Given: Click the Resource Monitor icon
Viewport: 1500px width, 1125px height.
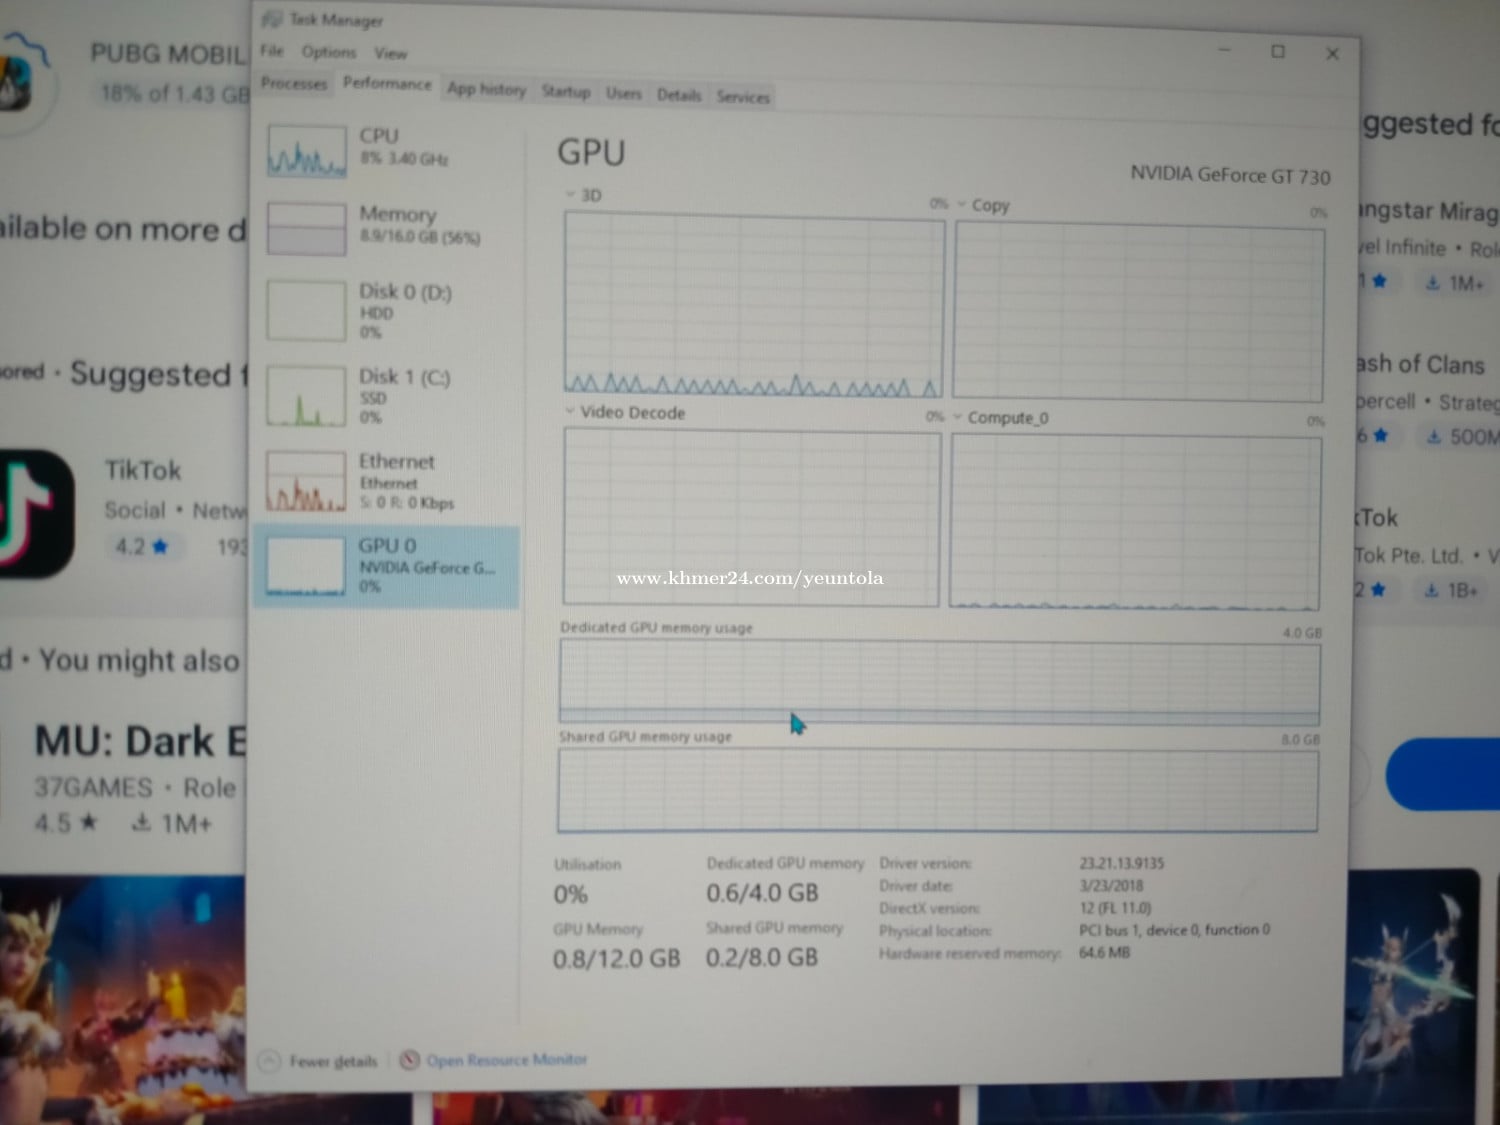Looking at the screenshot, I should [x=409, y=1059].
